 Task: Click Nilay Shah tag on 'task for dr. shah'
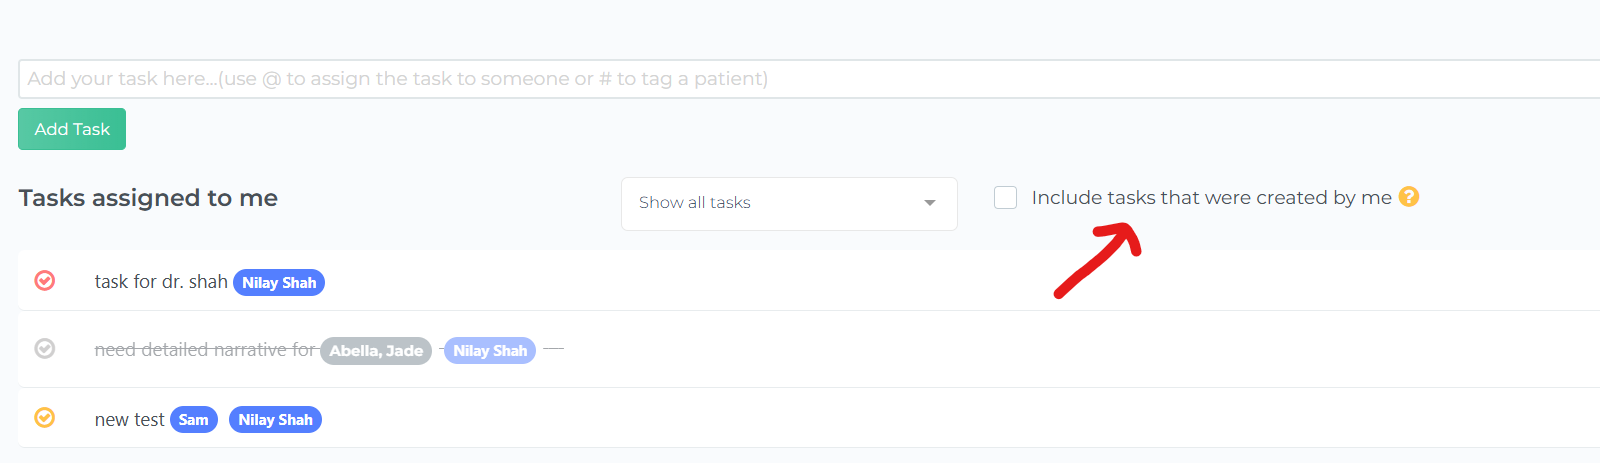pos(279,283)
